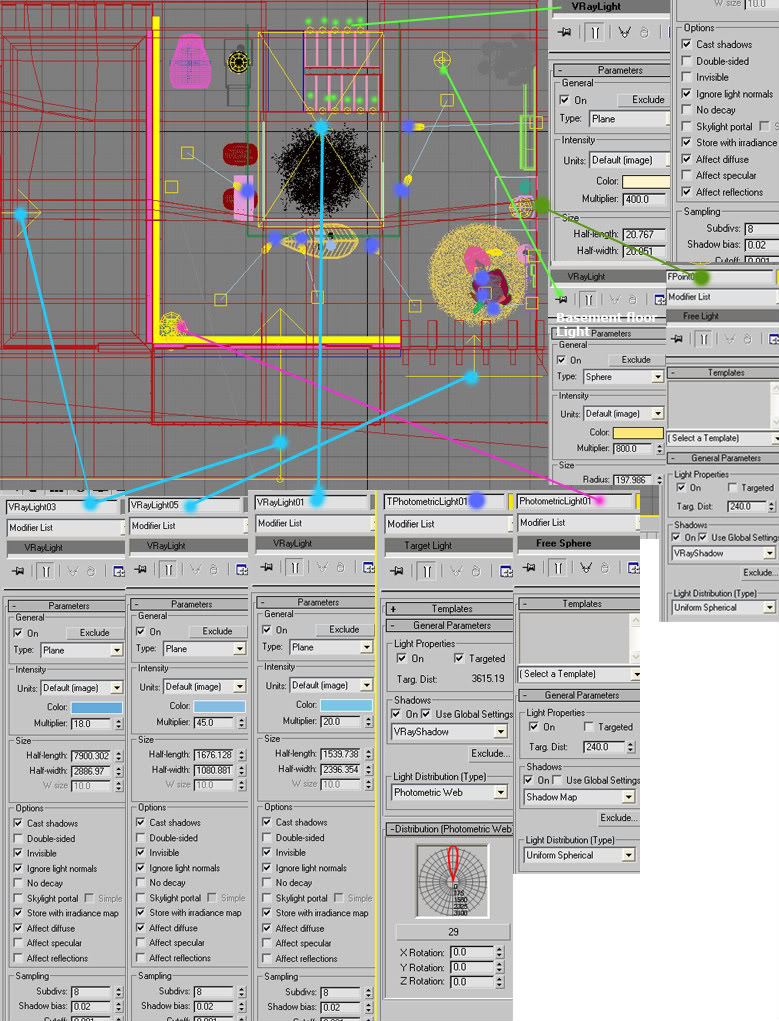Image resolution: width=779 pixels, height=1021 pixels.
Task: Click make unique icon in the VRayLight03 panel
Action: 73,571
